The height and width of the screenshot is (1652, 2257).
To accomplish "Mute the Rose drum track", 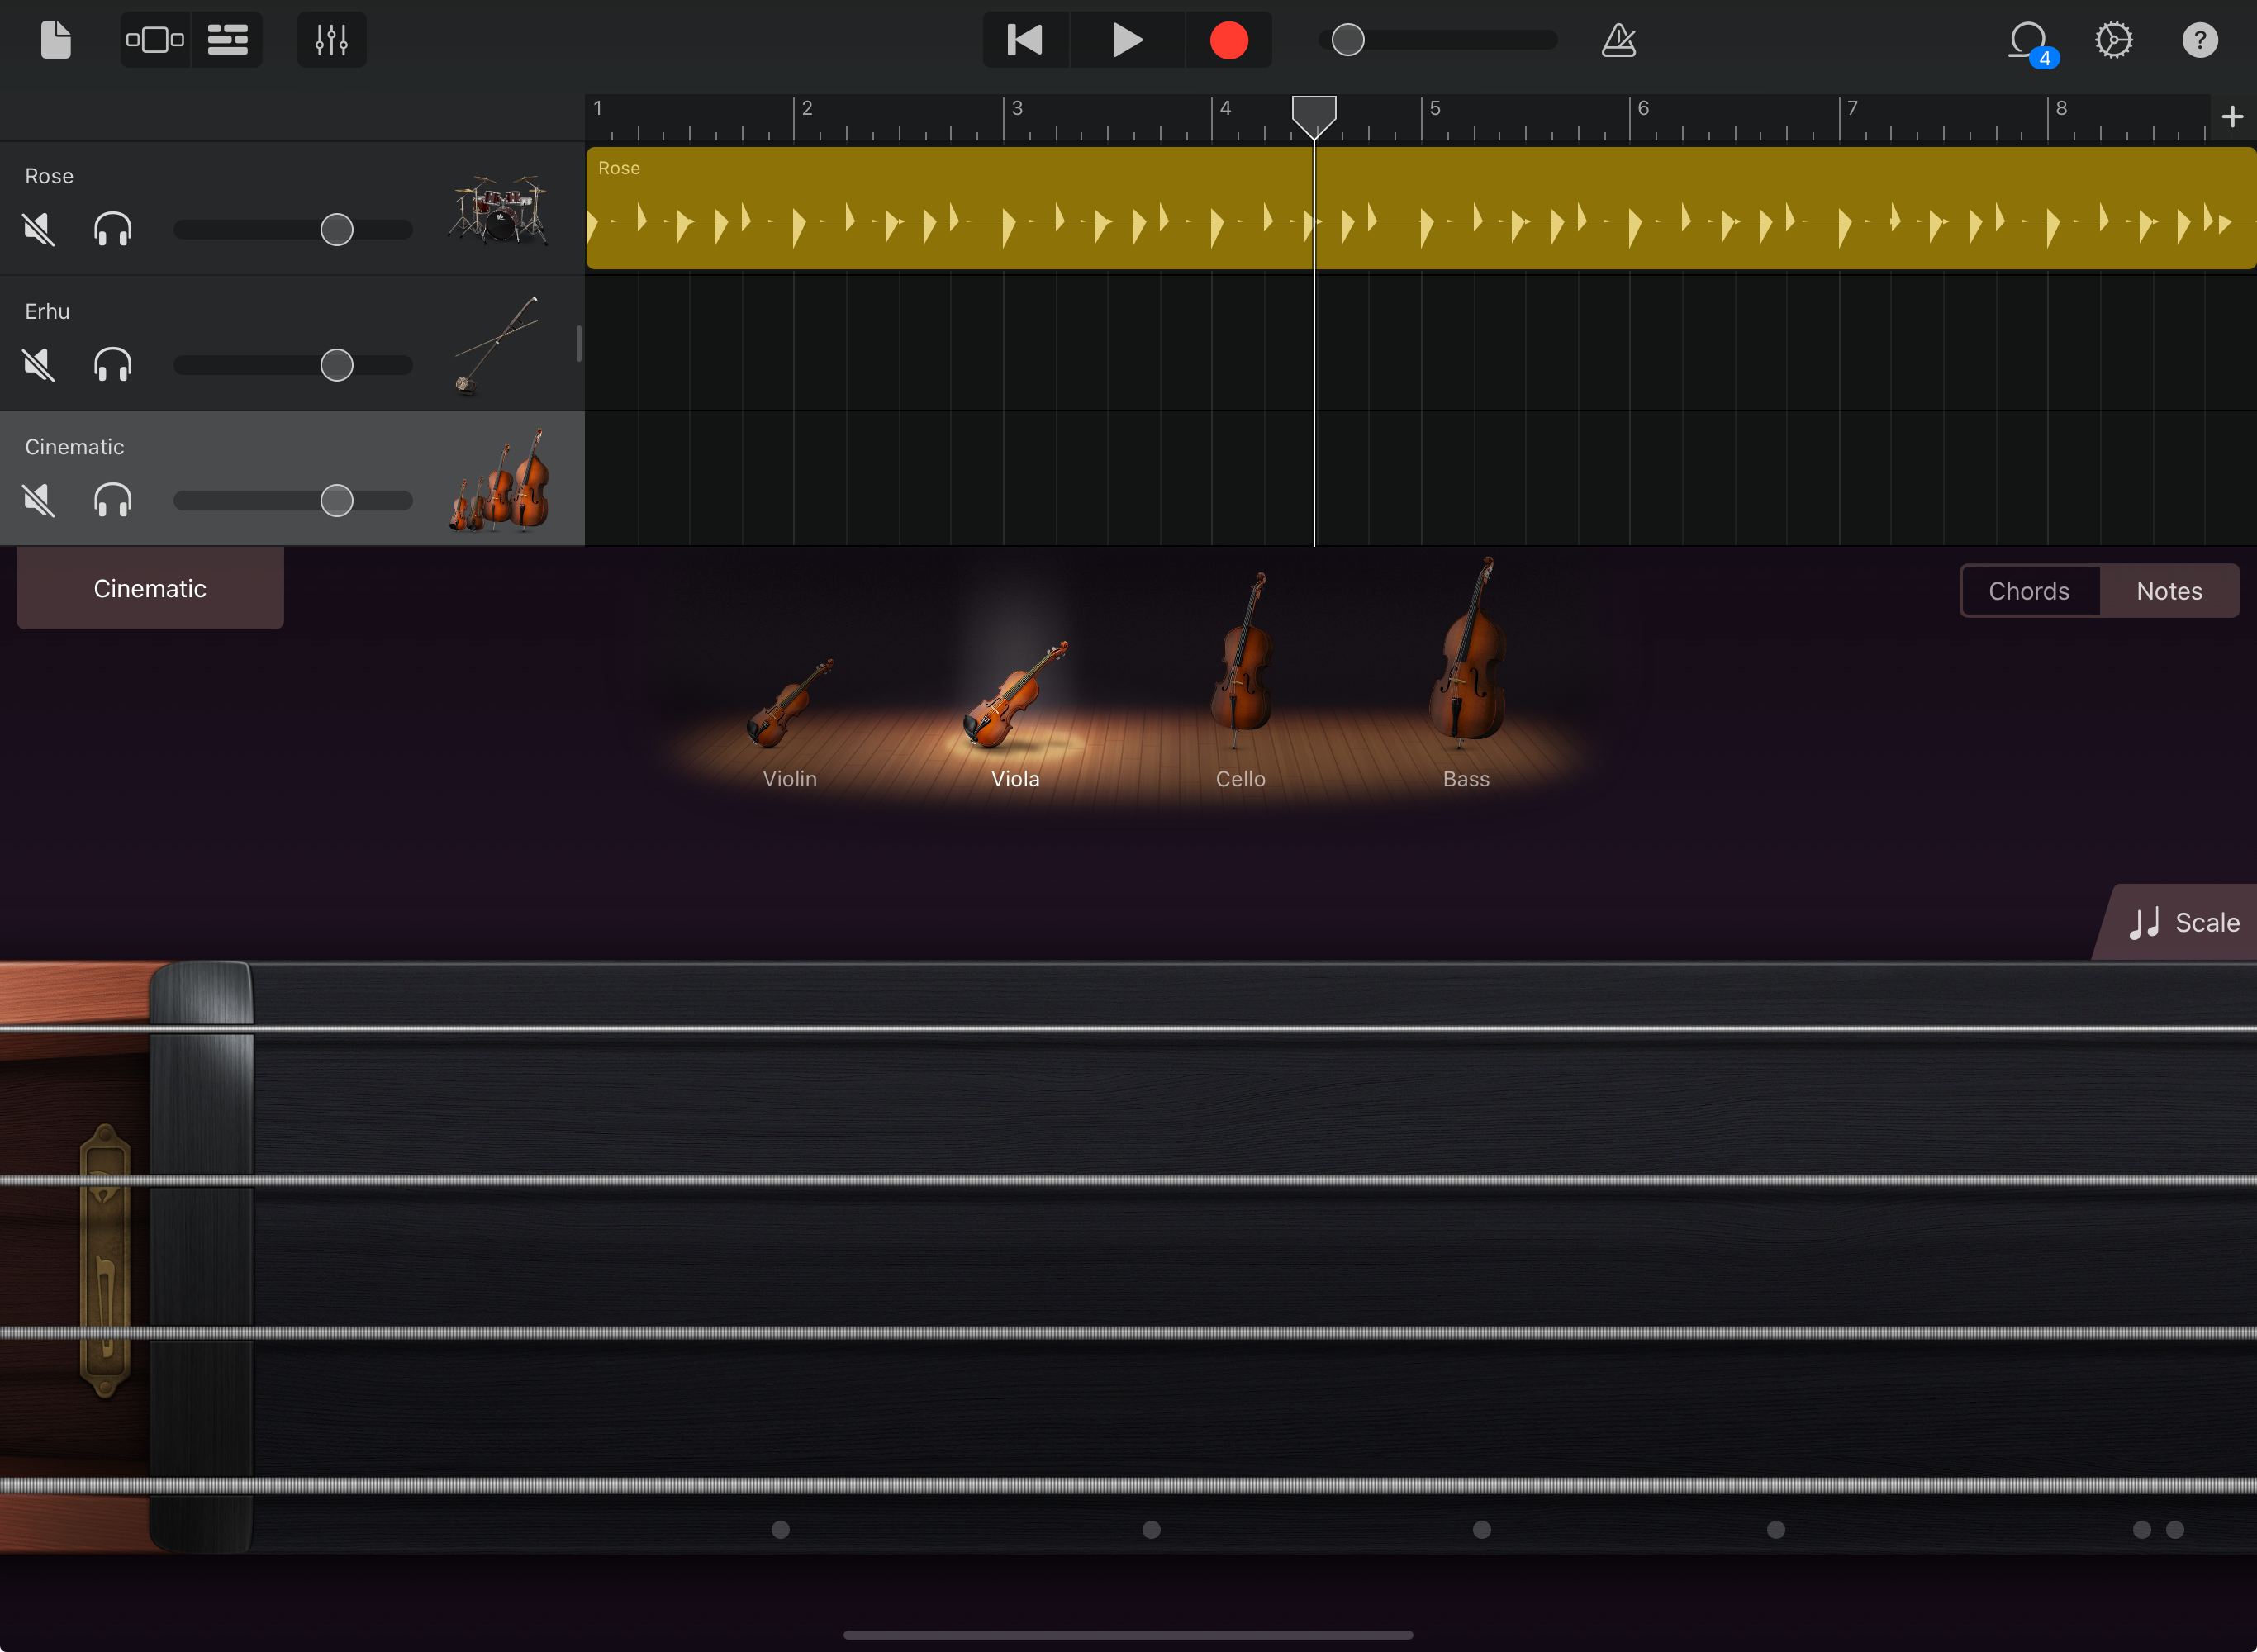I will point(39,230).
